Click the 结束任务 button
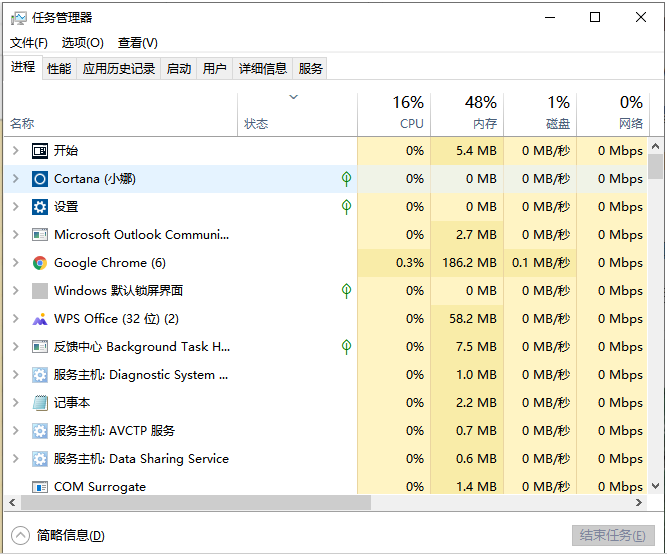667x556 pixels. pos(613,535)
